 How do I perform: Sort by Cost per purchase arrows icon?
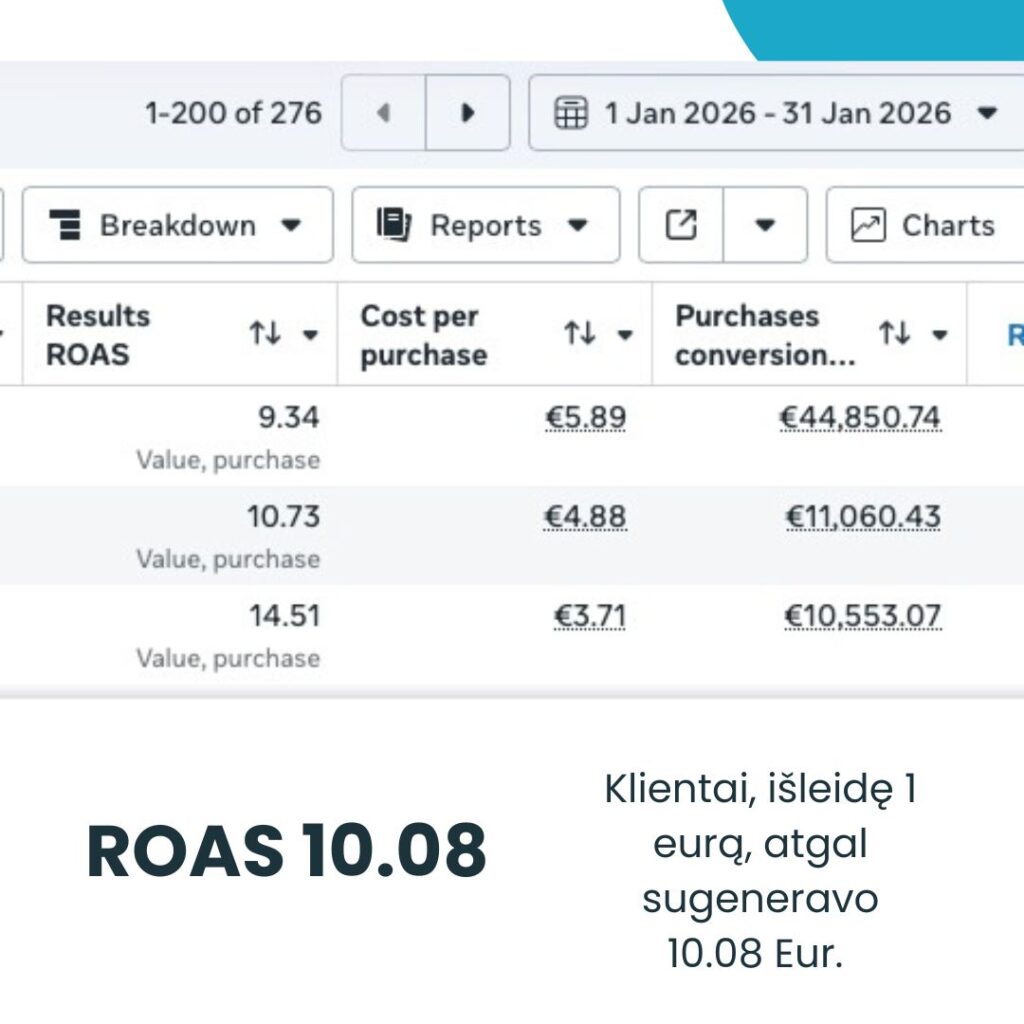point(580,334)
